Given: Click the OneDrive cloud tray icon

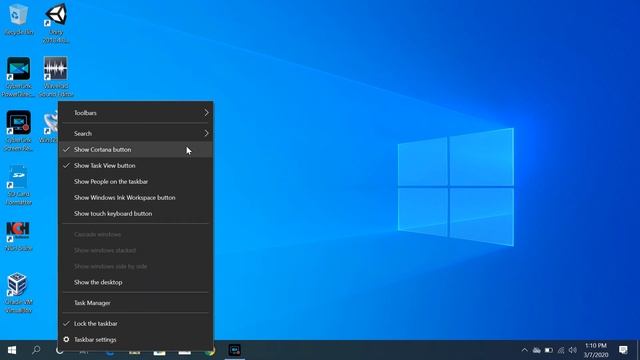Looking at the screenshot, I should pyautogui.click(x=537, y=350).
